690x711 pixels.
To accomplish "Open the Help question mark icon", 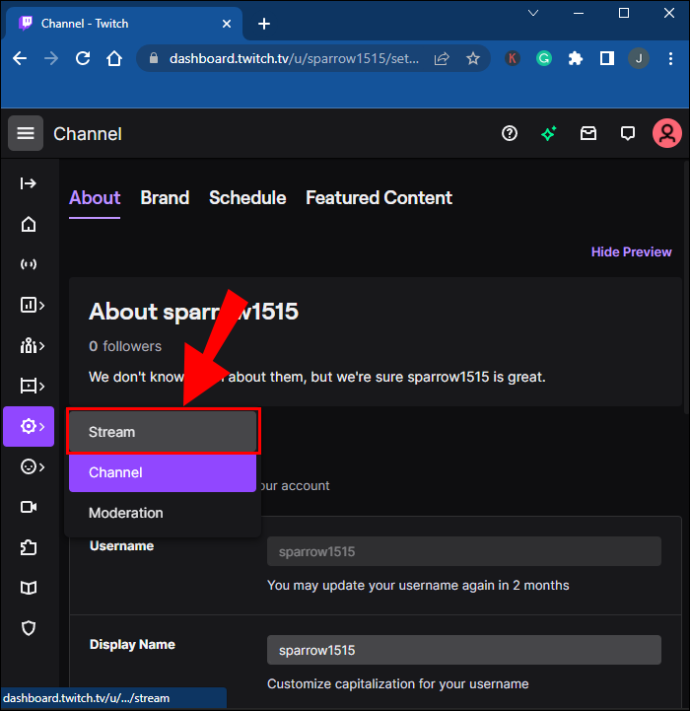I will tap(510, 133).
